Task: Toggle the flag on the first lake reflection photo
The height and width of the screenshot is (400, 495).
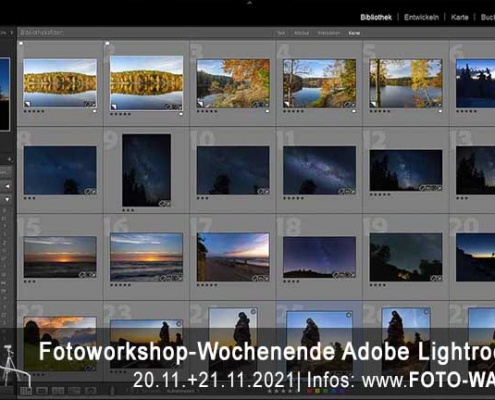Action: (21, 43)
